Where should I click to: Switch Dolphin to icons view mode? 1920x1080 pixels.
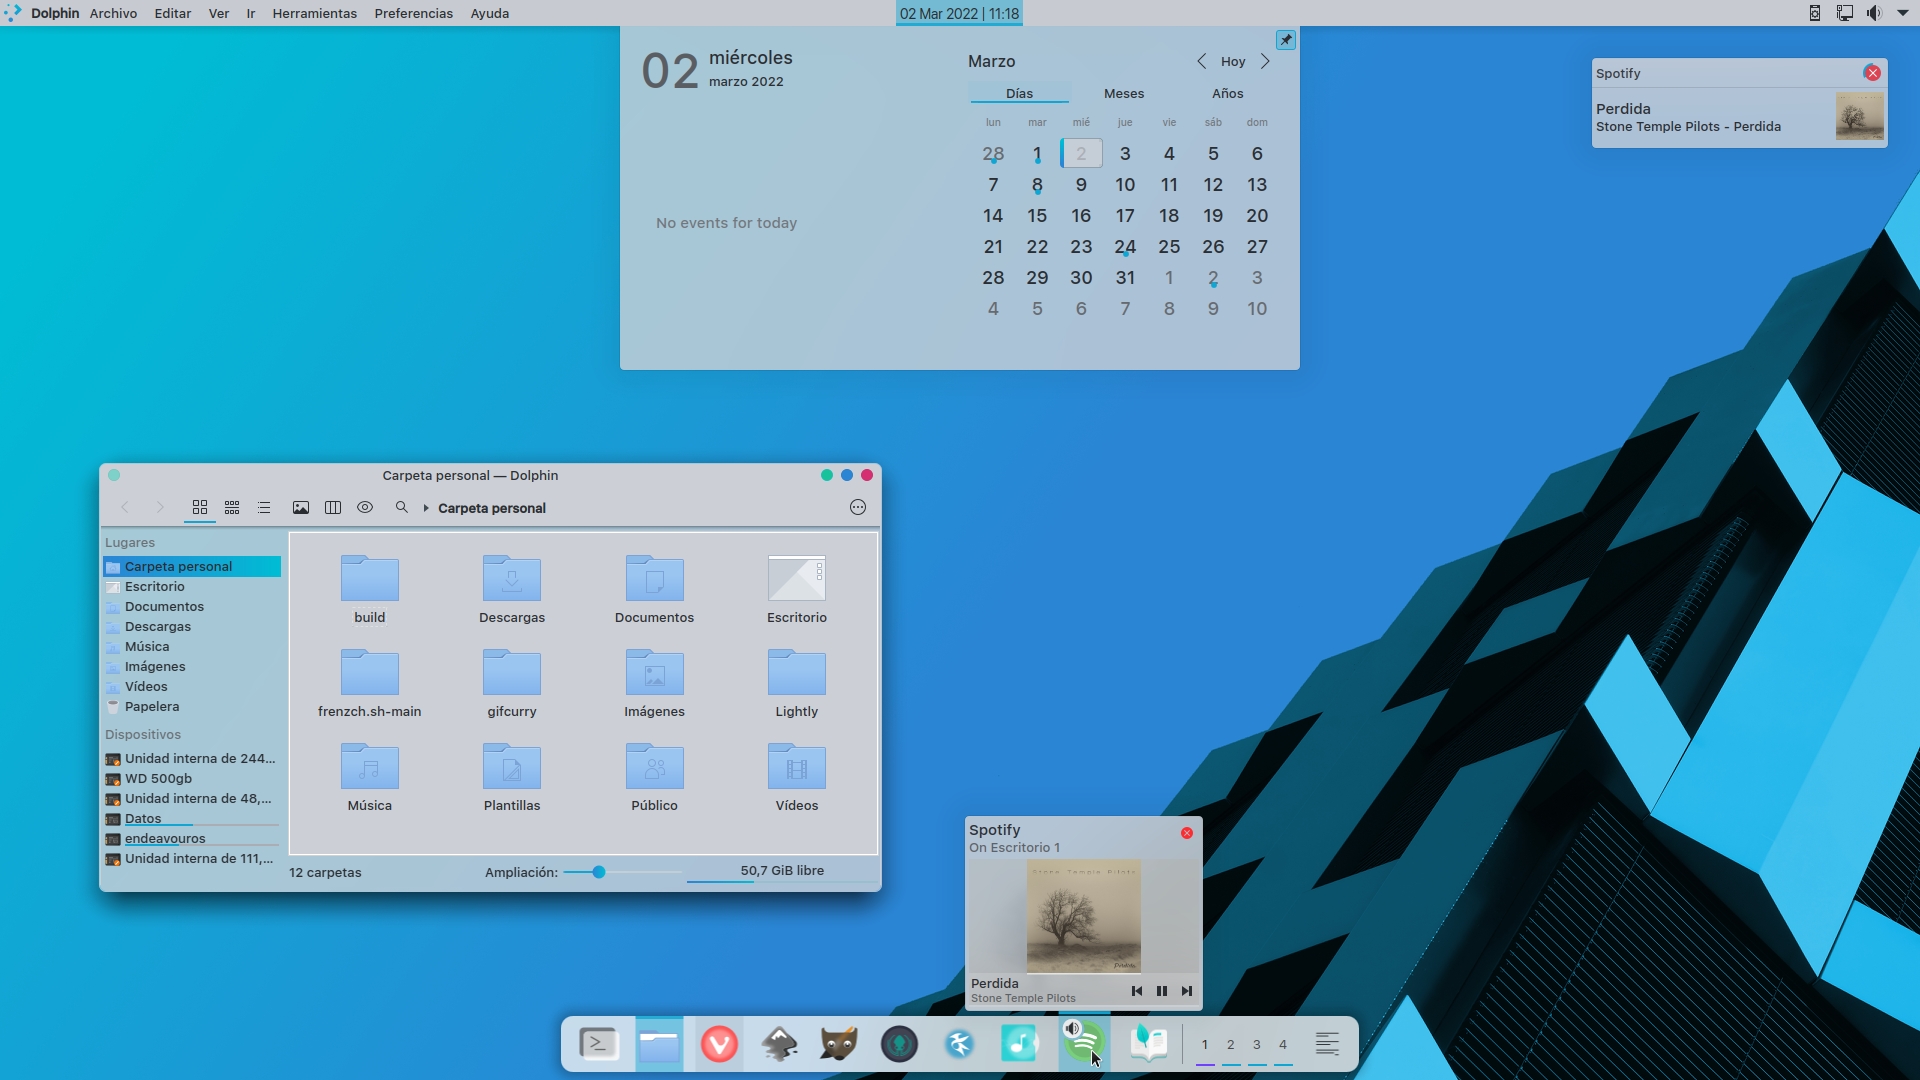point(200,508)
